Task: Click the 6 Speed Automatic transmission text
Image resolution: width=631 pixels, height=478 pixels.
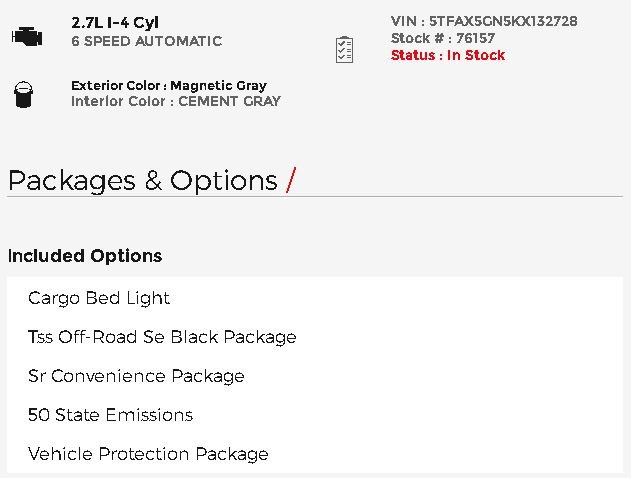Action: pyautogui.click(x=147, y=41)
